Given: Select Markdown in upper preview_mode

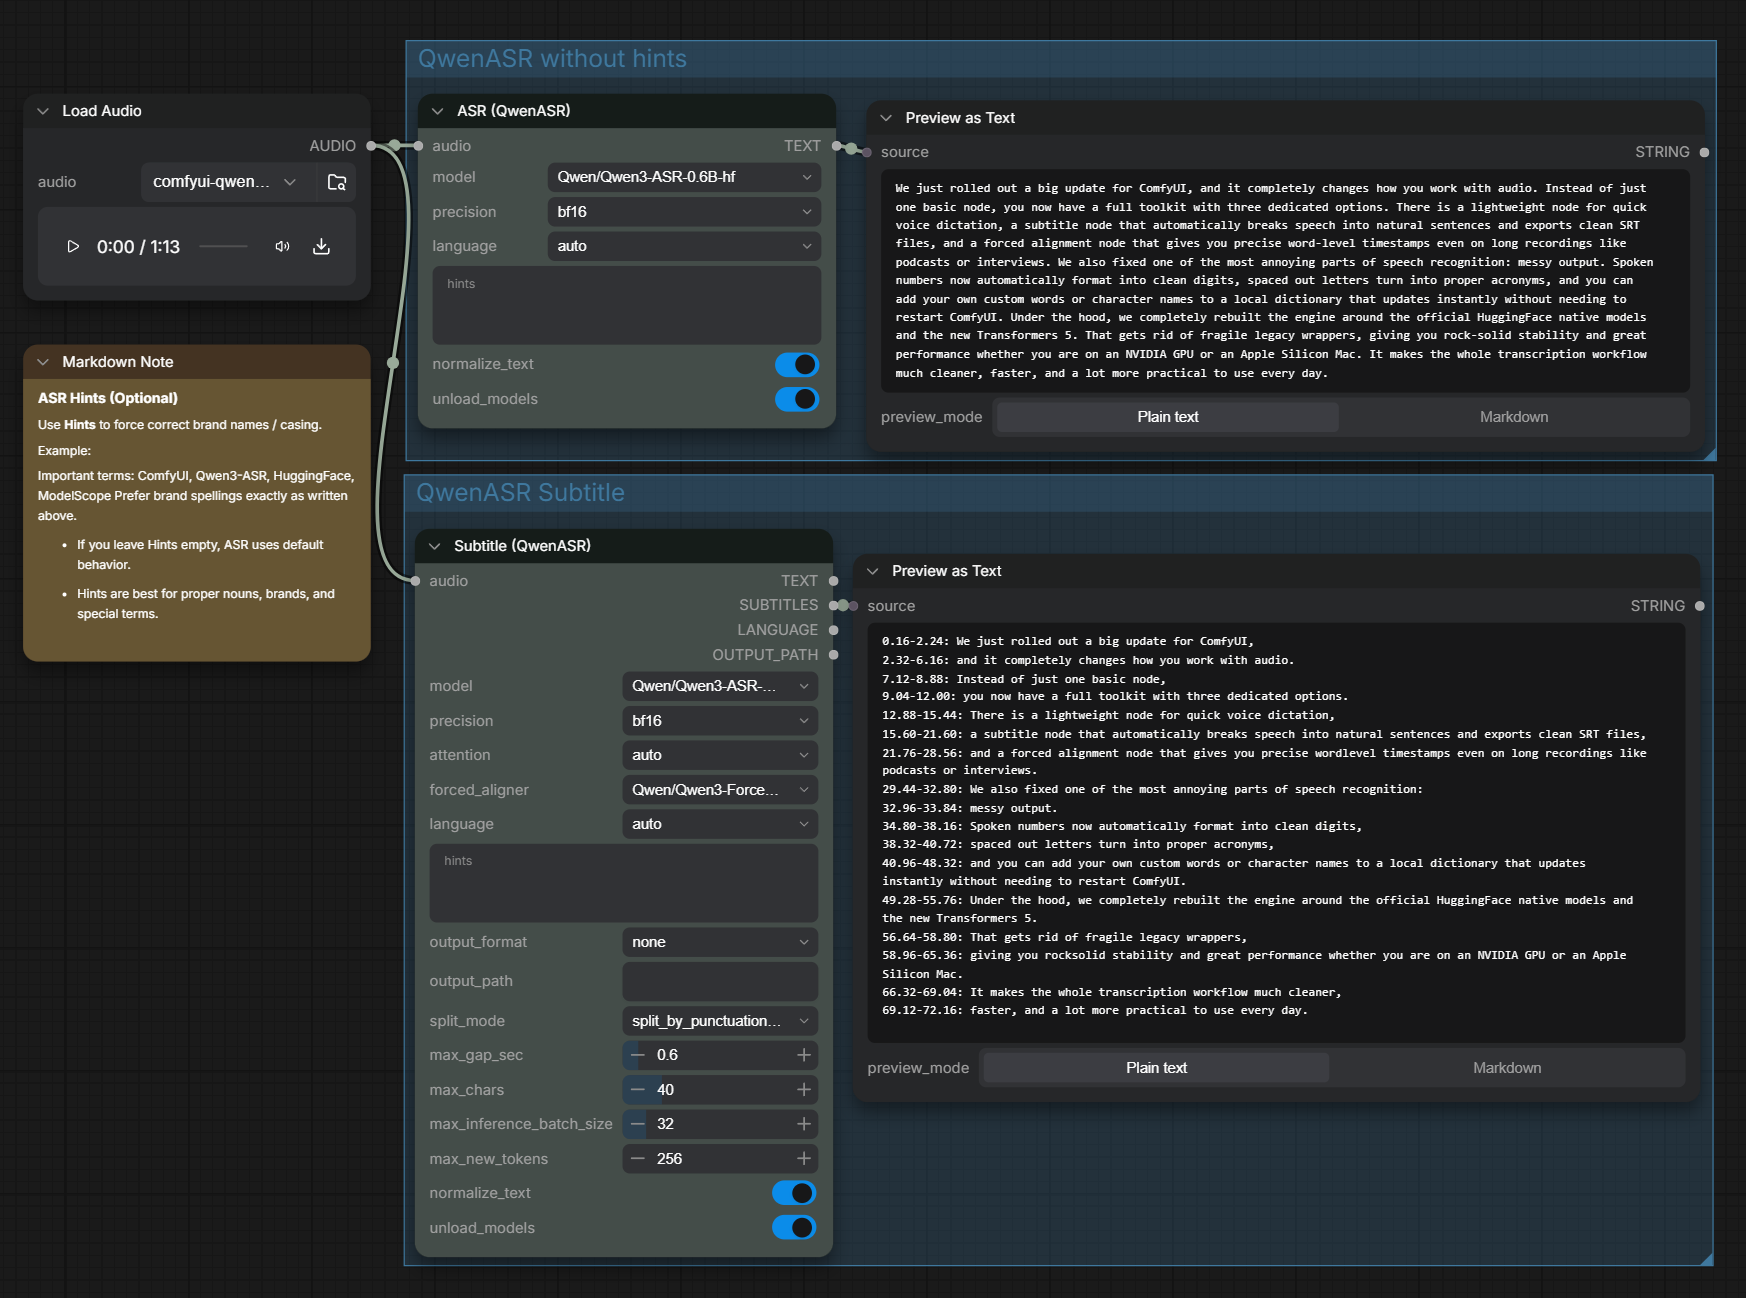Looking at the screenshot, I should tap(1514, 417).
